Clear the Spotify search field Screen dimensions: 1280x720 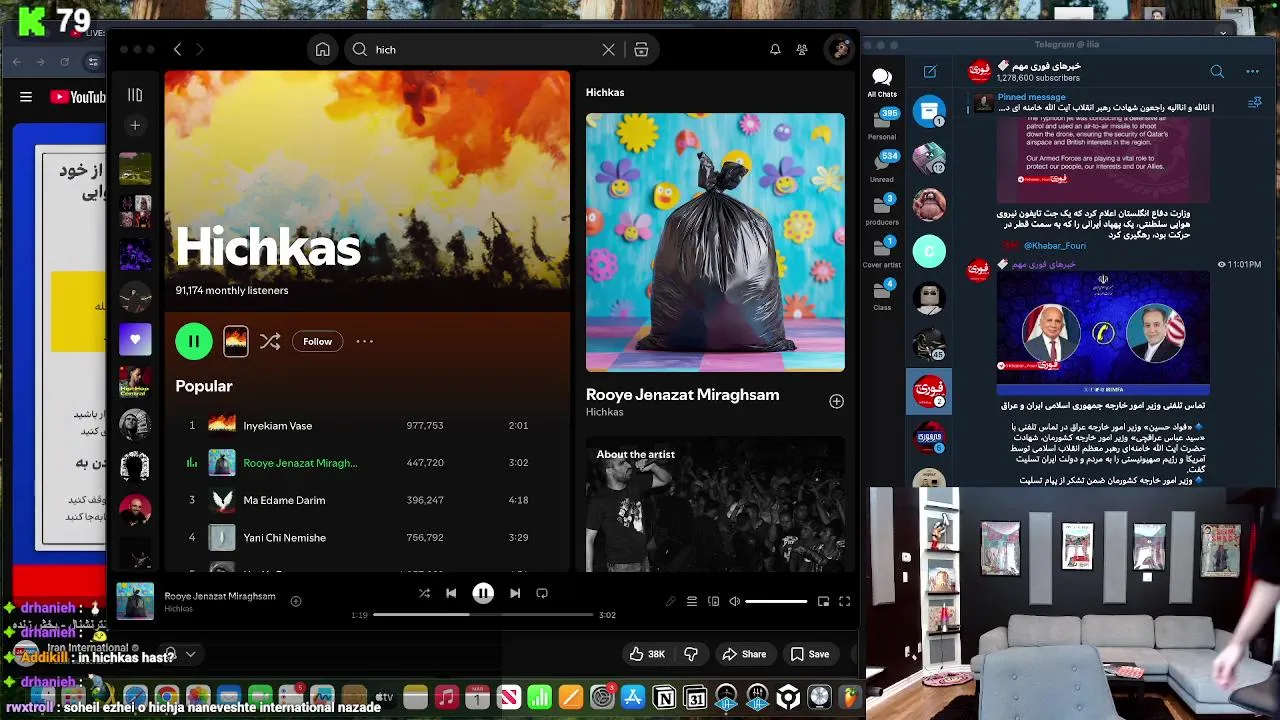(608, 49)
